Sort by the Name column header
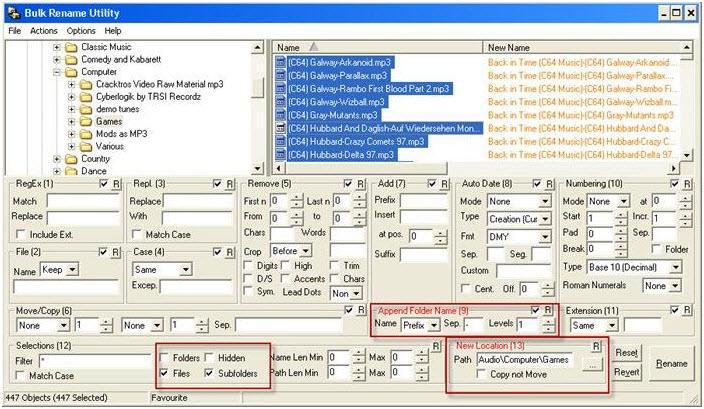This screenshot has width=704, height=409. (x=377, y=48)
